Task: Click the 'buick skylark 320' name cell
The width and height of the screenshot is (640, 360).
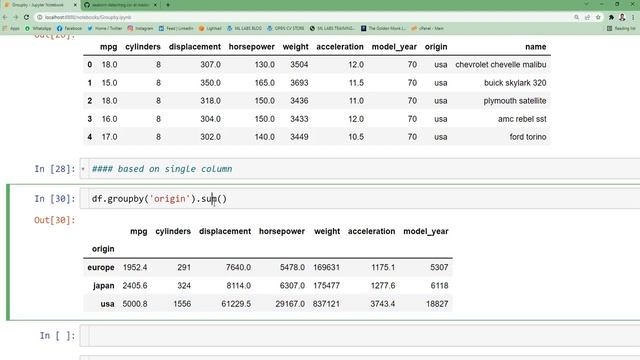Action: tap(515, 83)
